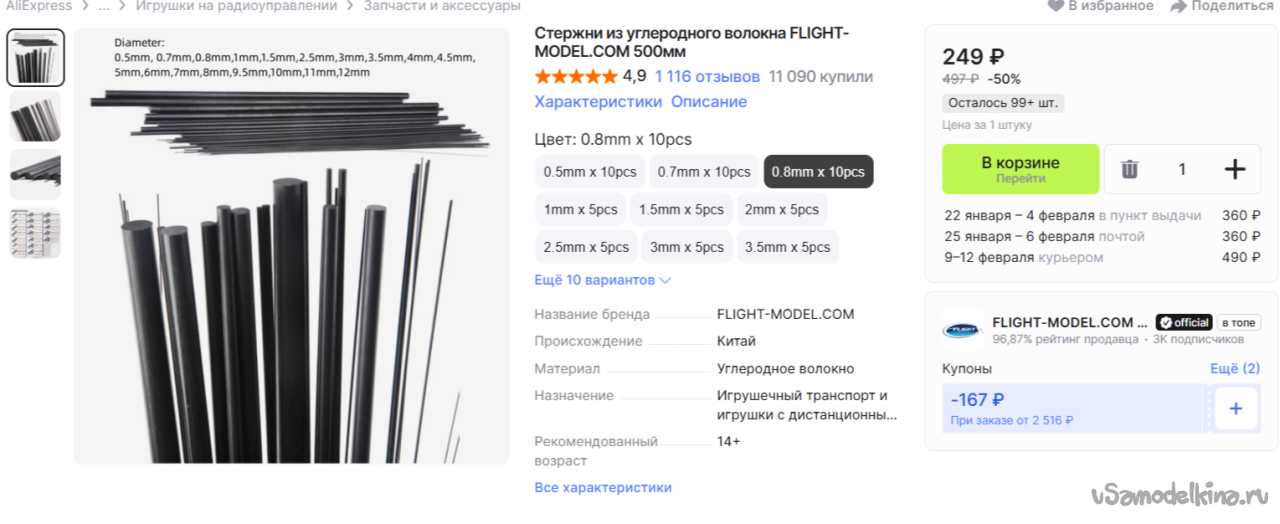Image resolution: width=1280 pixels, height=524 pixels.
Task: Expand Ещё 10 вариантов list
Action: (602, 280)
